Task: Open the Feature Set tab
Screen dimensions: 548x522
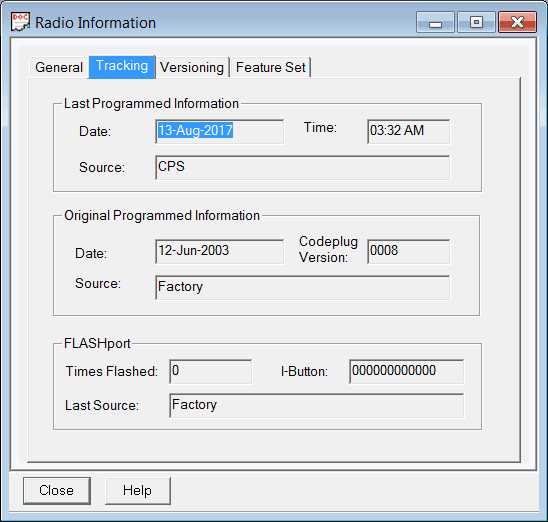Action: tap(271, 67)
